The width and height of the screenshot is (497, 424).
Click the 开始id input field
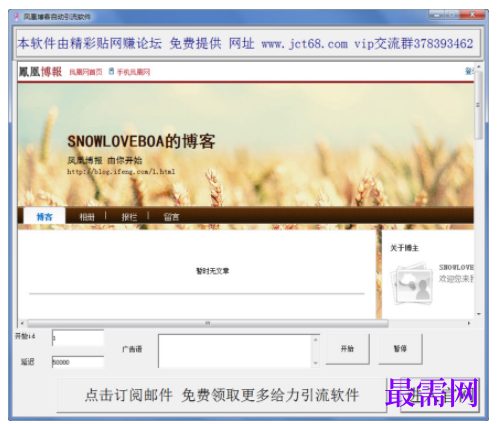click(x=78, y=338)
